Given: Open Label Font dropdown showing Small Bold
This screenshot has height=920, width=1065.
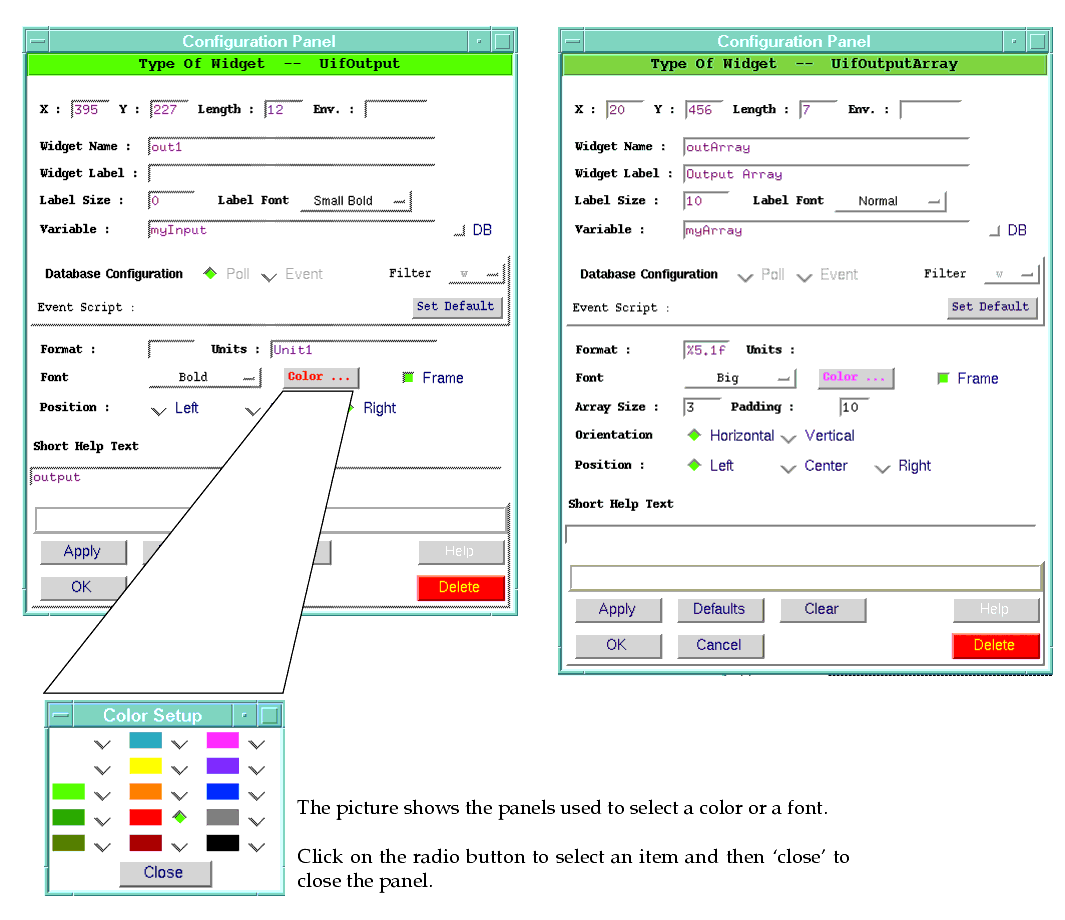Looking at the screenshot, I should click(x=356, y=201).
